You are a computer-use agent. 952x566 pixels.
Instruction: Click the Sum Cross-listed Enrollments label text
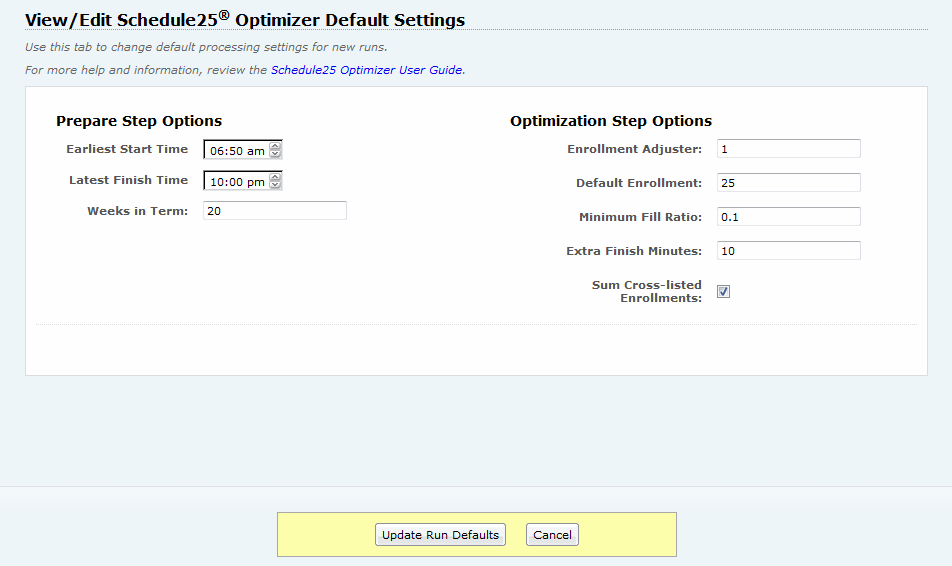click(x=647, y=291)
